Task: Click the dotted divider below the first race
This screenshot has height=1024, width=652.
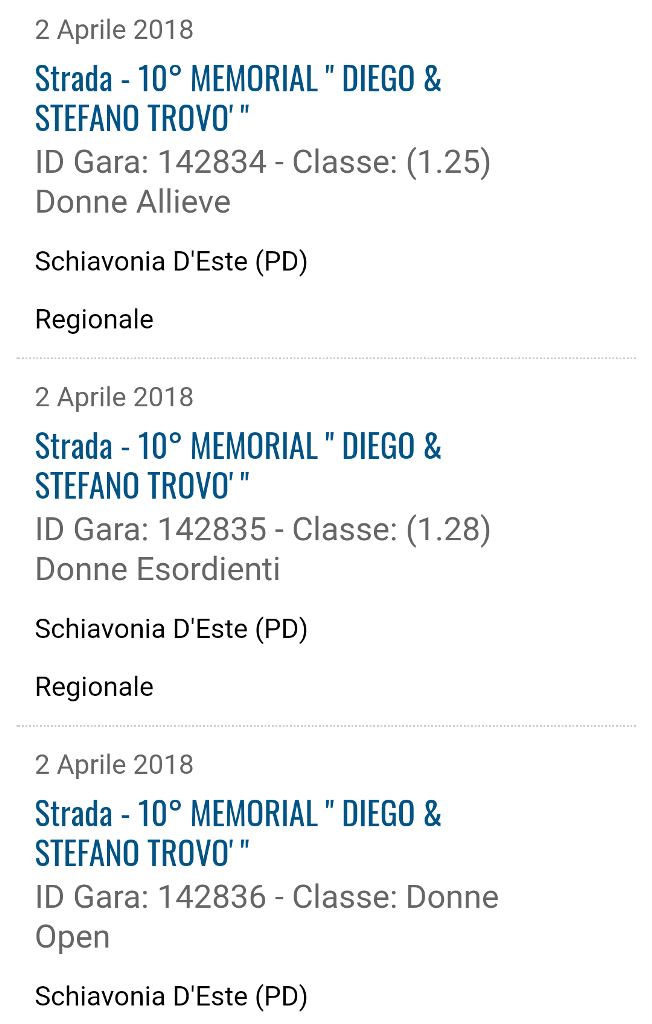Action: click(326, 358)
